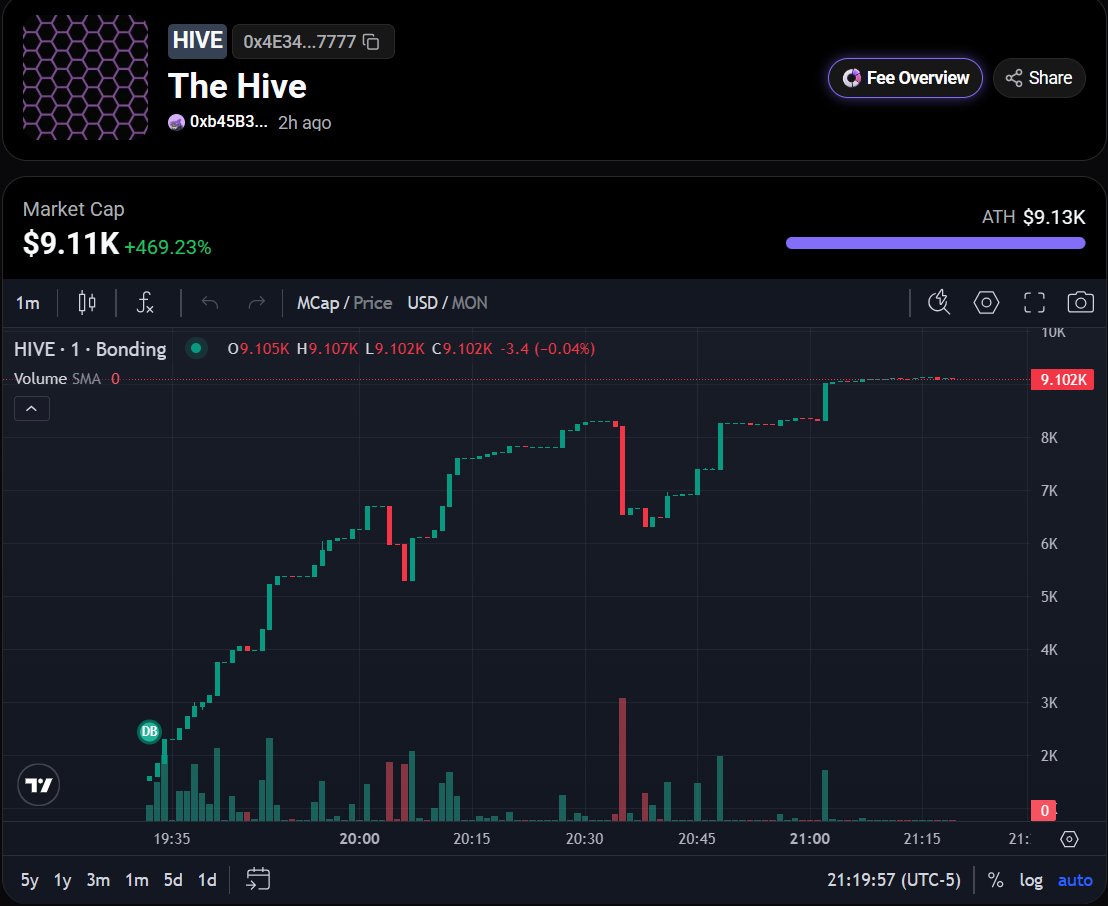Copy the 0x4E34...7777 contract address
This screenshot has height=906, width=1108.
click(371, 42)
